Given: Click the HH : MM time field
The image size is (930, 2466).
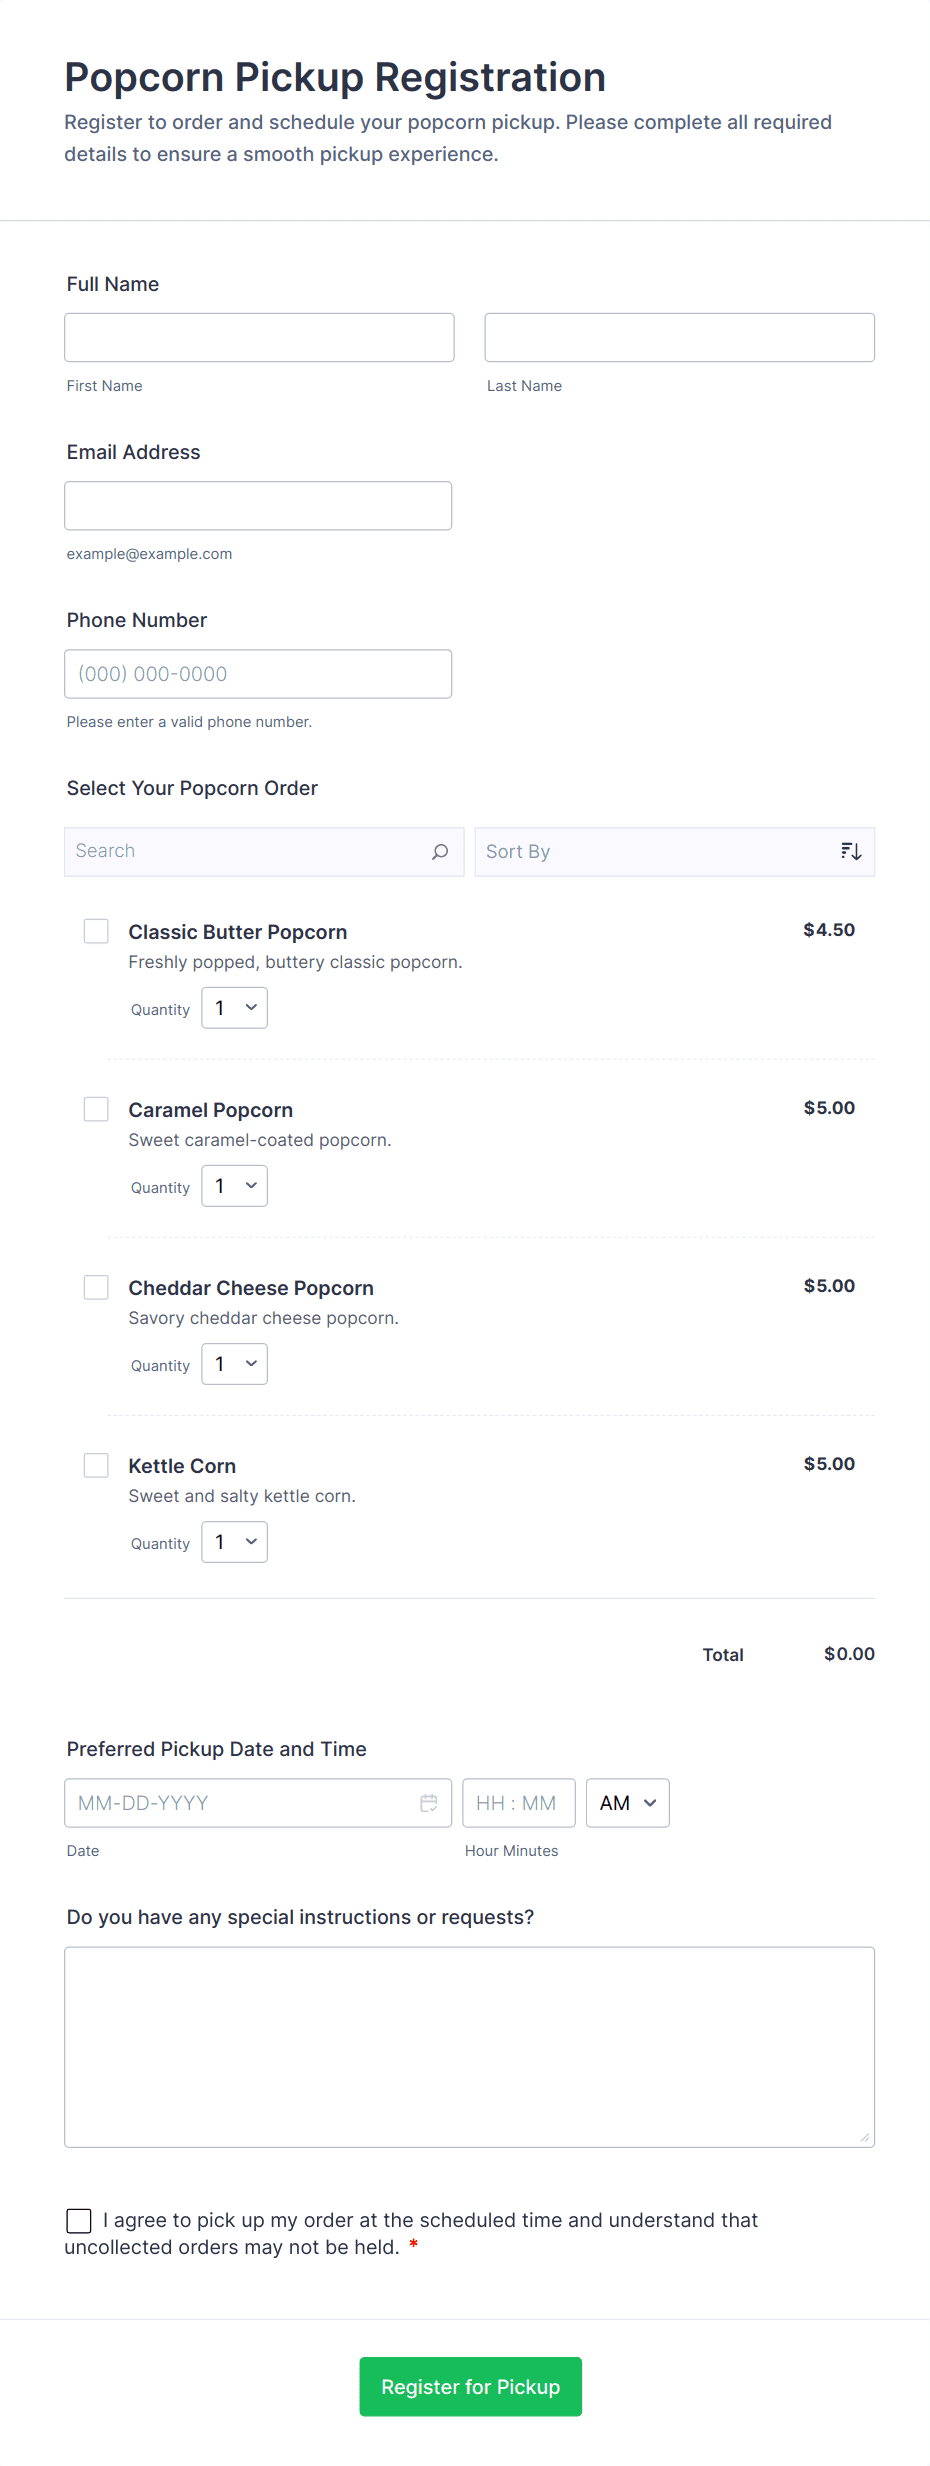Looking at the screenshot, I should coord(518,1803).
